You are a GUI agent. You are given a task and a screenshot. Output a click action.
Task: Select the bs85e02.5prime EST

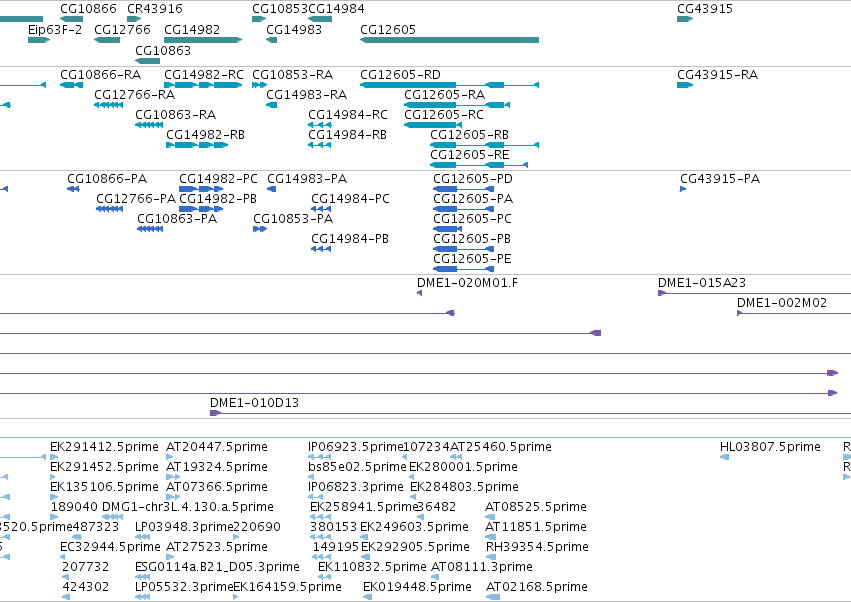pyautogui.click(x=357, y=467)
